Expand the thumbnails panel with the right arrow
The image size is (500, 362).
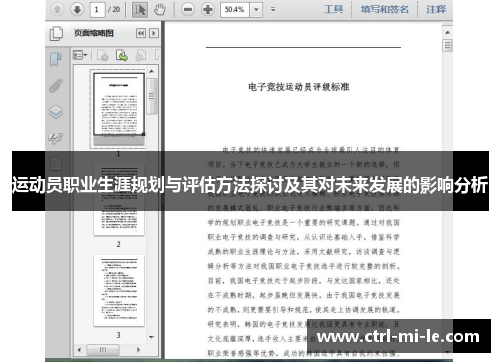tap(154, 33)
